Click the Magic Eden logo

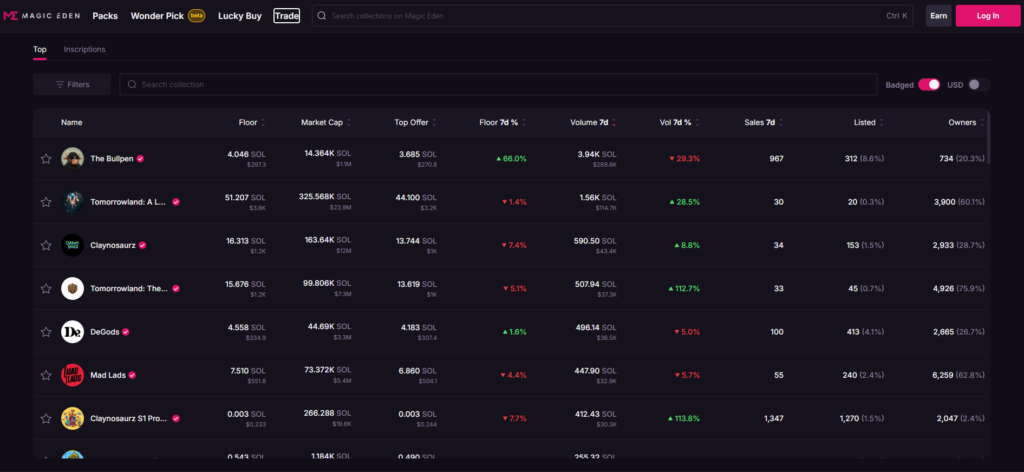pos(42,16)
